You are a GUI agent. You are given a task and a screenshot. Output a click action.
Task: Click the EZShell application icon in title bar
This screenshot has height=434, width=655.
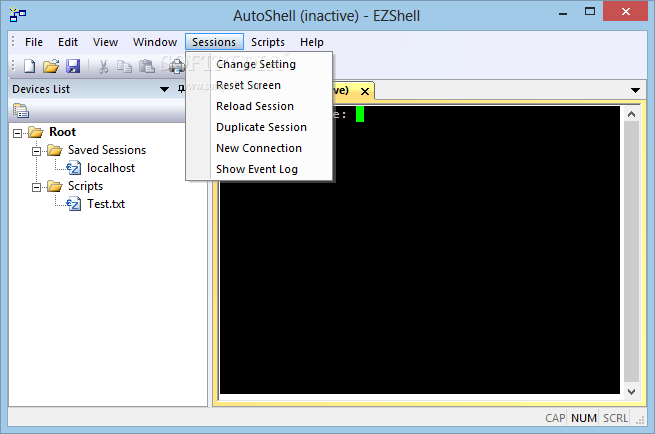coord(18,15)
